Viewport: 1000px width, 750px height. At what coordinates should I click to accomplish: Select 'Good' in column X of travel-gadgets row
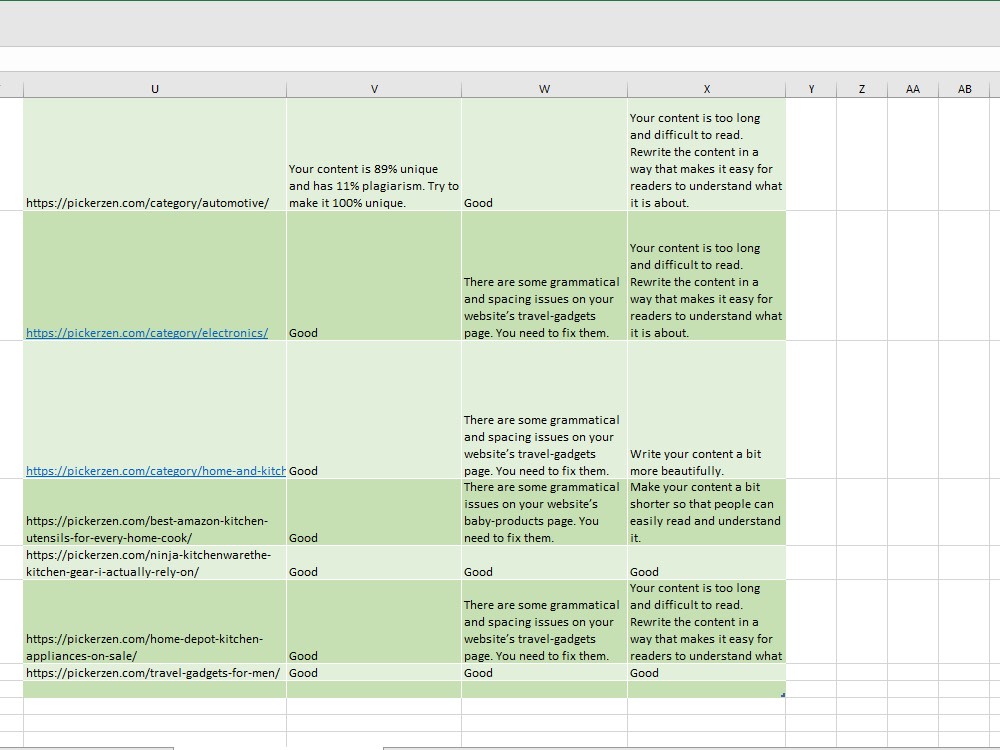pos(707,672)
